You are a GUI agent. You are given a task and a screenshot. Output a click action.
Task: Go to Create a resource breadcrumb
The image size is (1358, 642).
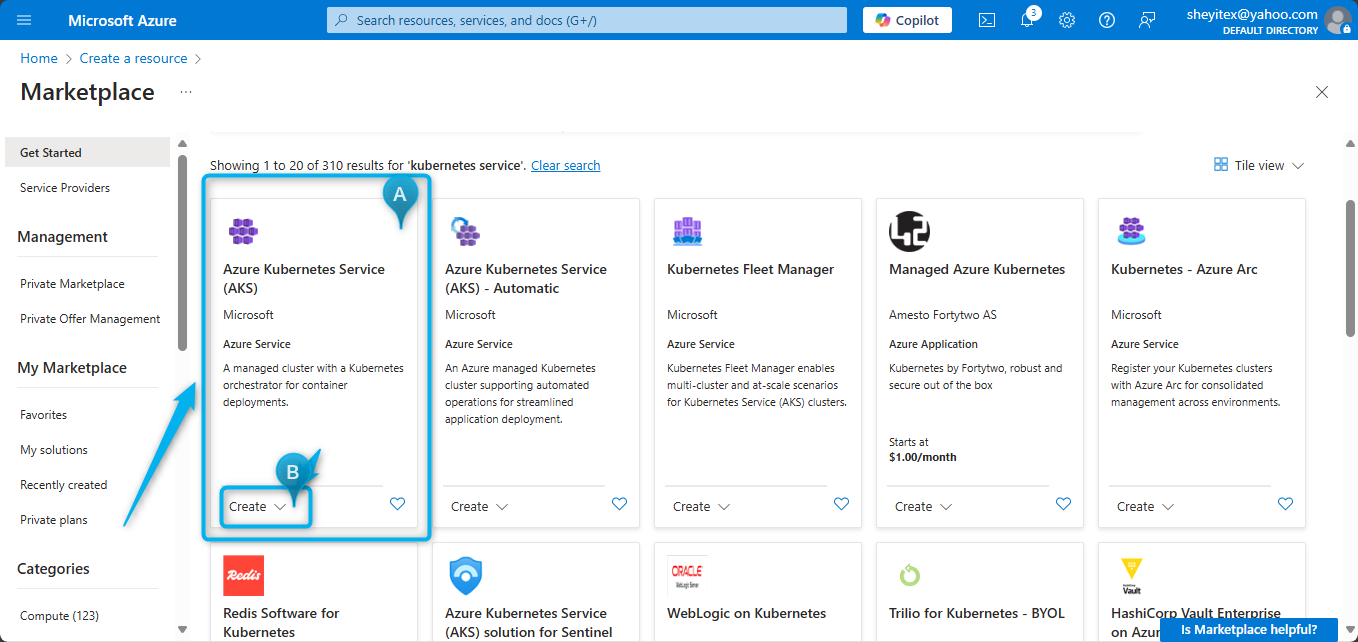pyautogui.click(x=134, y=58)
